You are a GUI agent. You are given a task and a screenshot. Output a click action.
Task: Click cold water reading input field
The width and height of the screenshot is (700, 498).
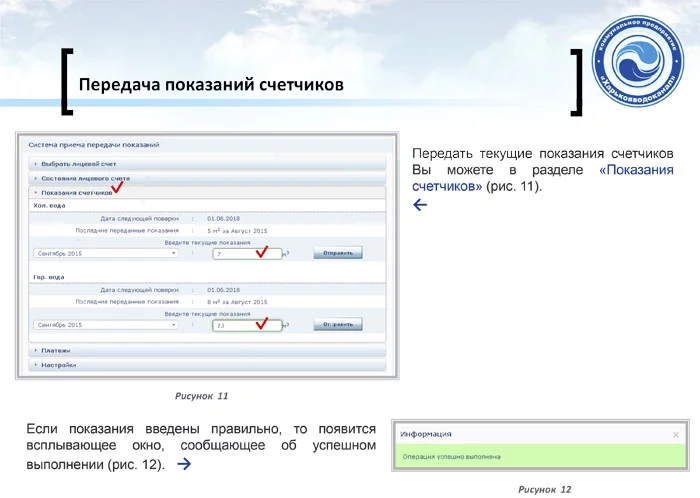tap(247, 253)
